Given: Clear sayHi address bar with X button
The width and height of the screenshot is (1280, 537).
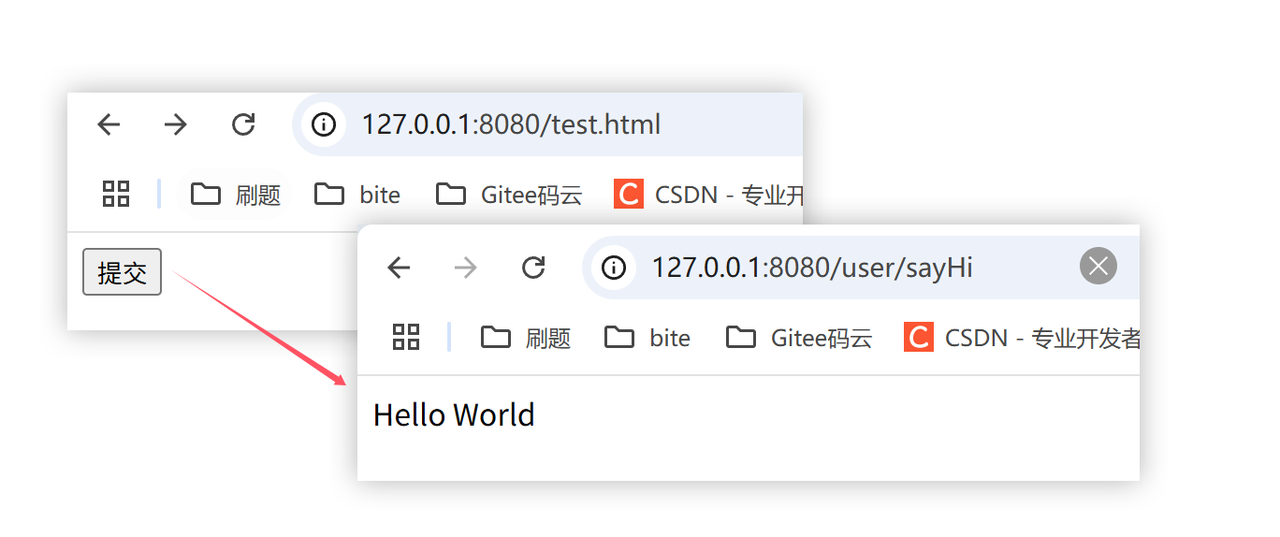Looking at the screenshot, I should (1098, 266).
